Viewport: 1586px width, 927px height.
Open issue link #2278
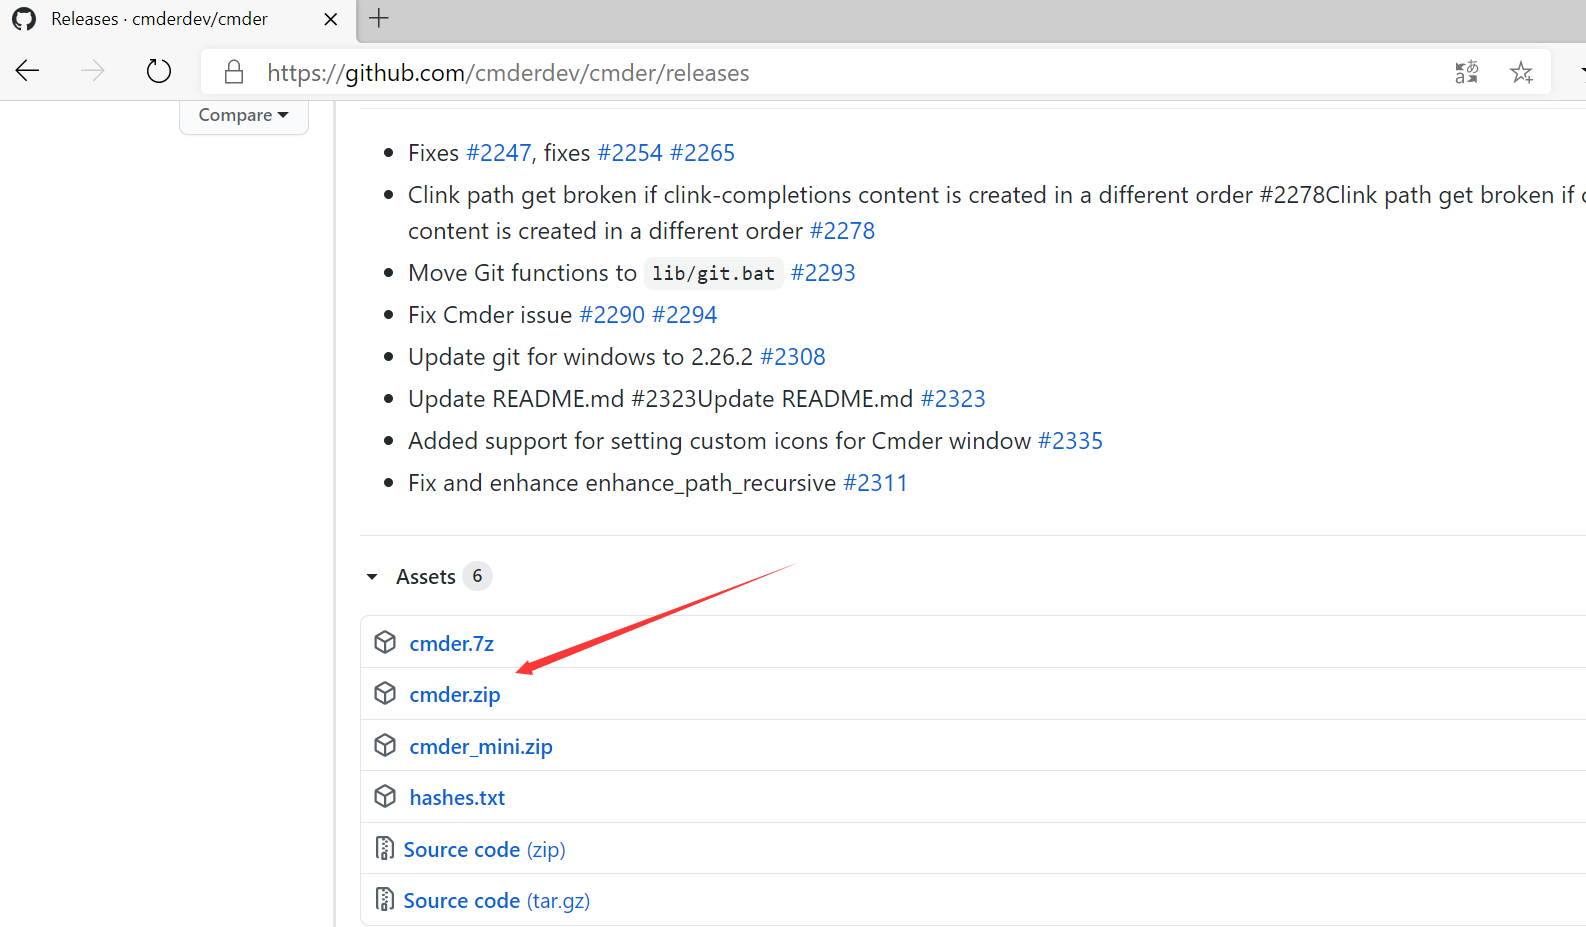[842, 231]
